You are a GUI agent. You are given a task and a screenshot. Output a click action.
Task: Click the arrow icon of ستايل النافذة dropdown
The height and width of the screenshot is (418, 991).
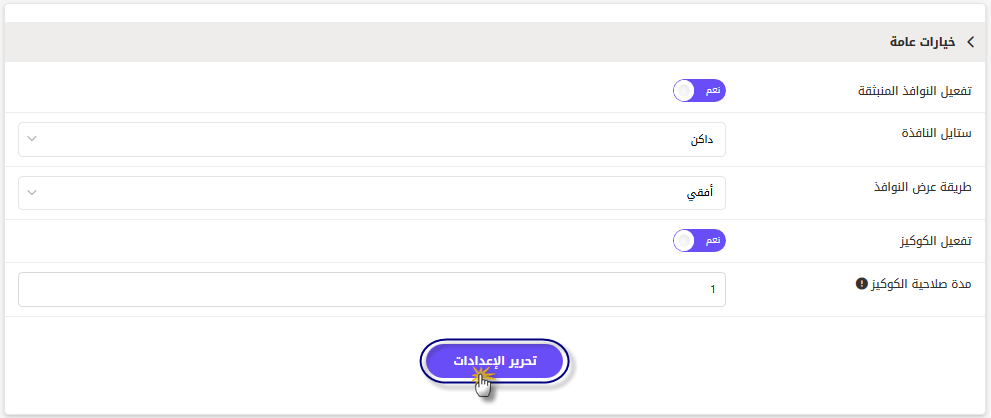[32, 140]
